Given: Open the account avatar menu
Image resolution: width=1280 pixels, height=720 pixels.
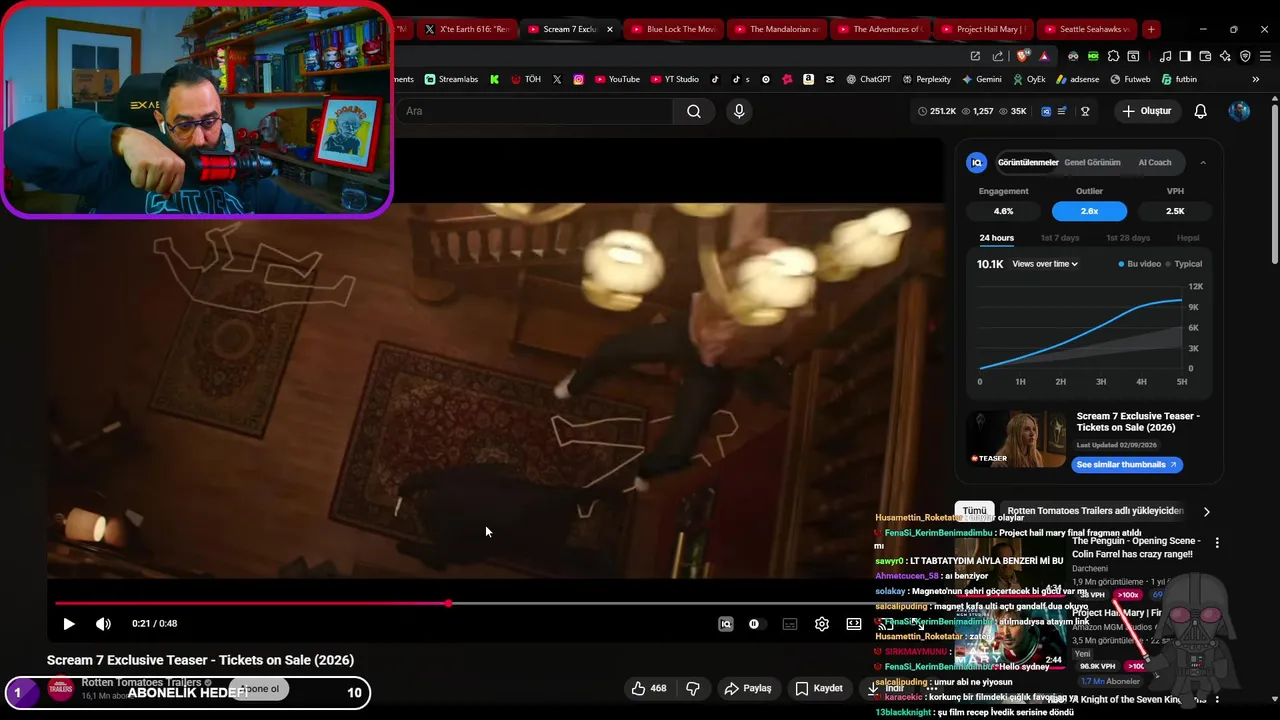Looking at the screenshot, I should [x=1239, y=111].
